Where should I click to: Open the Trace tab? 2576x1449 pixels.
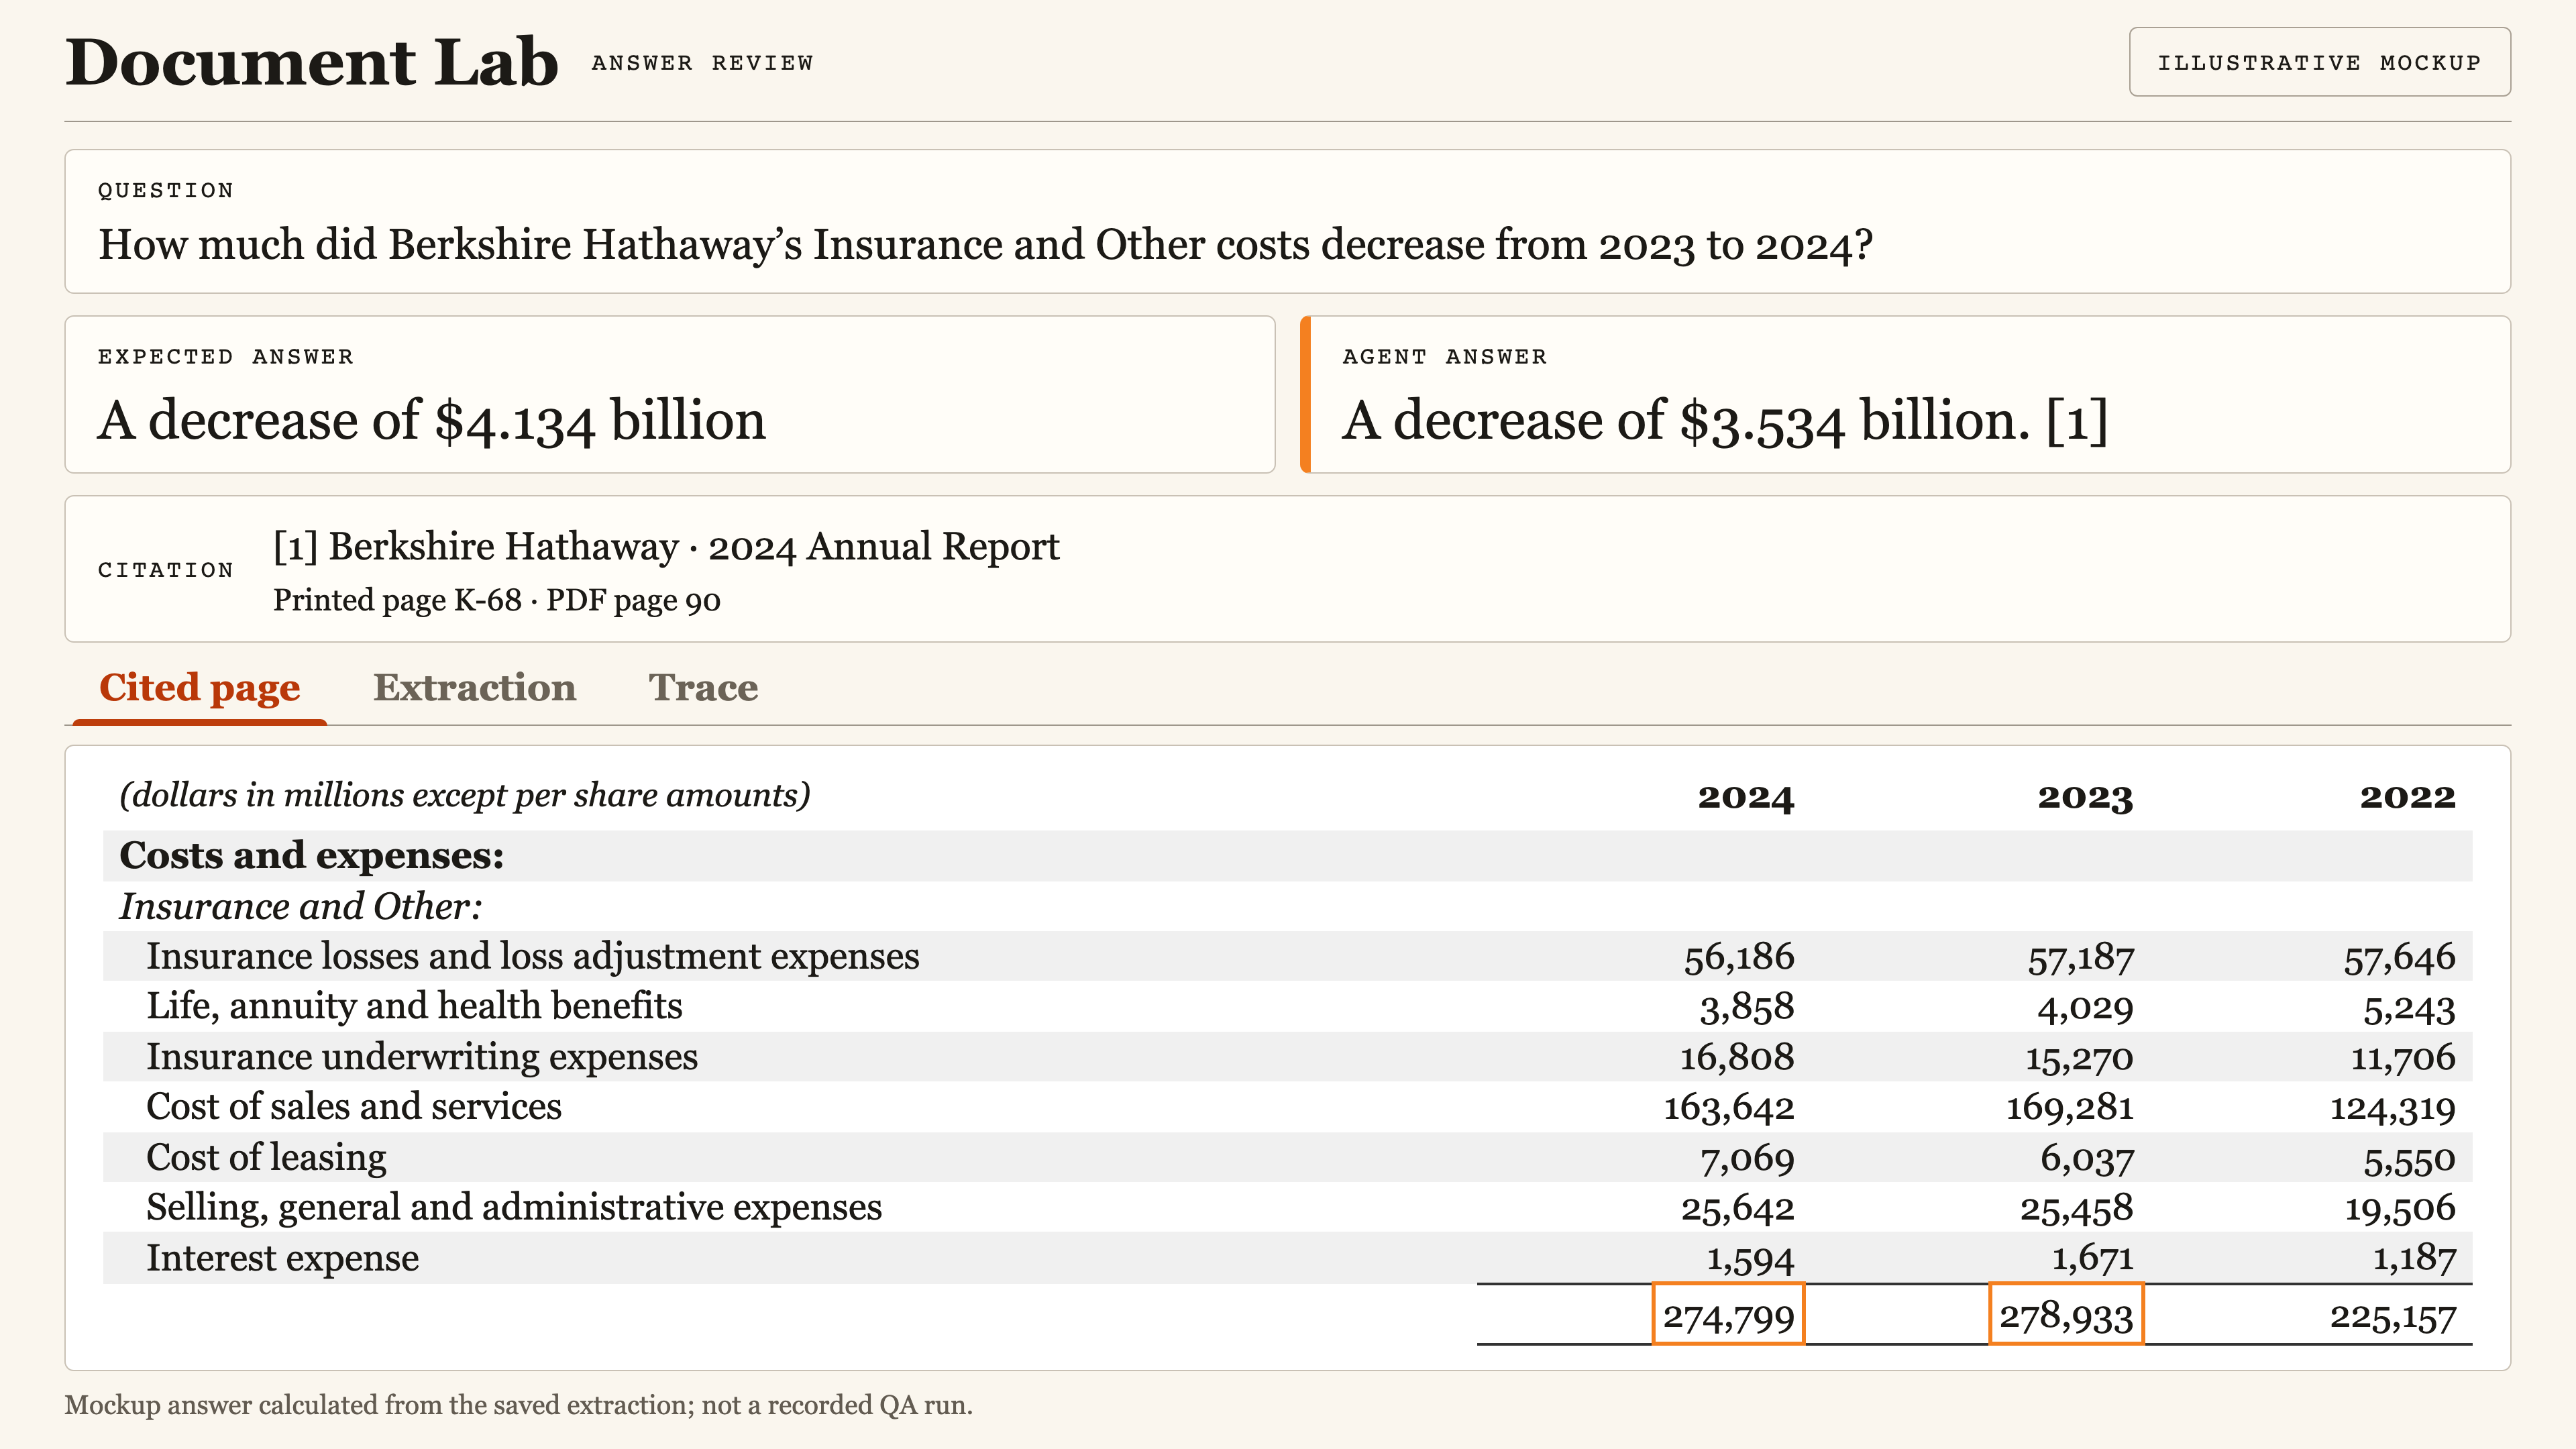coord(703,688)
